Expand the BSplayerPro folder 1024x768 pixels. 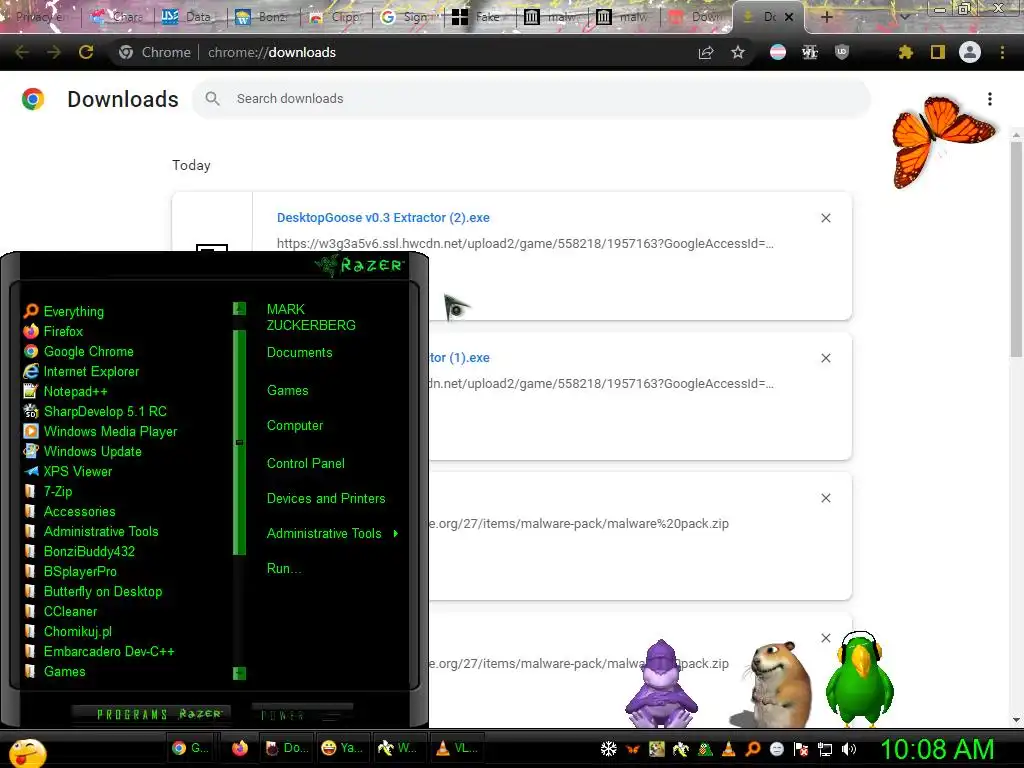tap(71, 571)
